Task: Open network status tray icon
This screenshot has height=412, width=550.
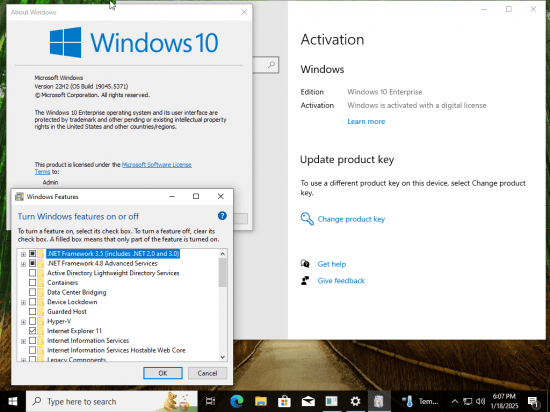Action: [x=467, y=401]
